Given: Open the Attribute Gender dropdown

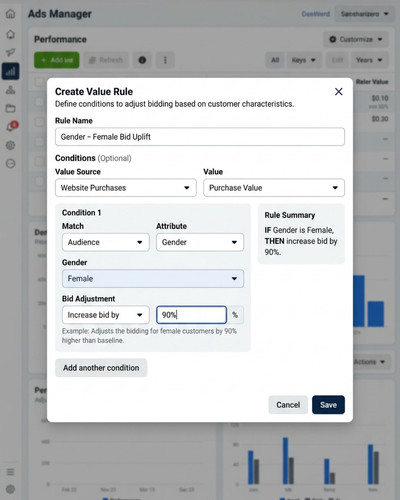Looking at the screenshot, I should coord(200,242).
